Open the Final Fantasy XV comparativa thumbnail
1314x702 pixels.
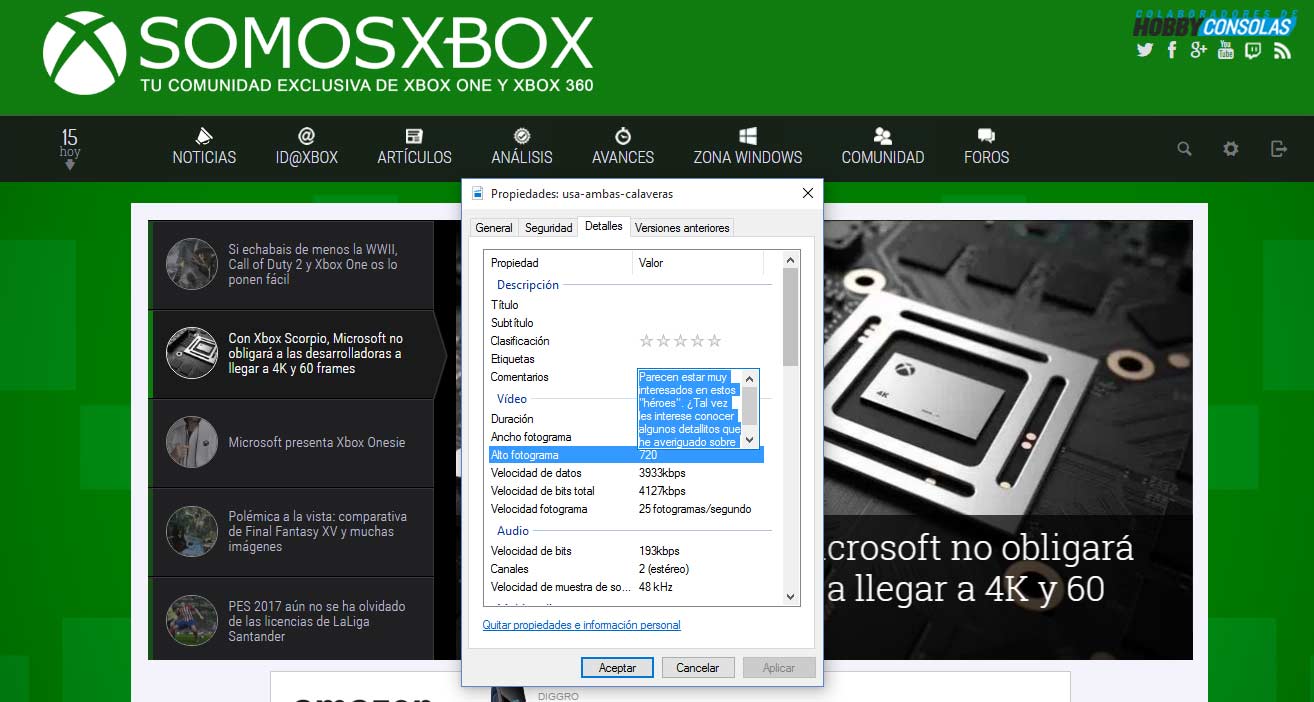pyautogui.click(x=192, y=531)
